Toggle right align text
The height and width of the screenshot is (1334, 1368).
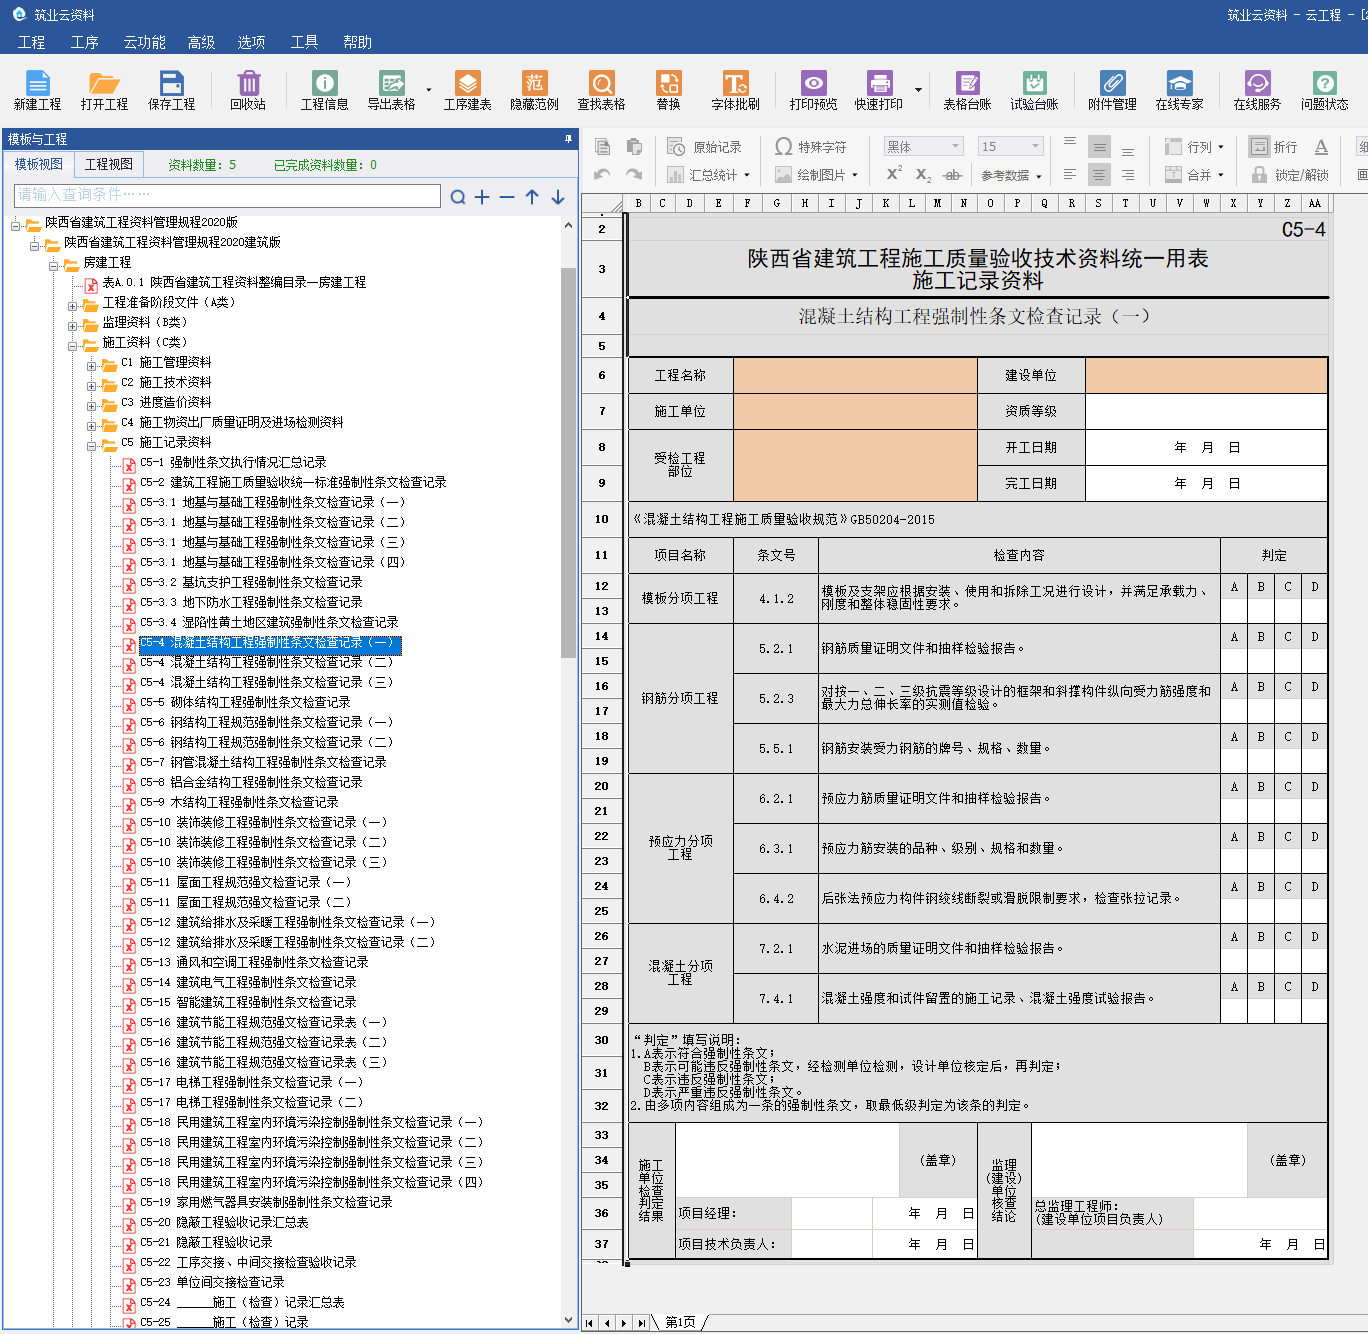(1128, 175)
